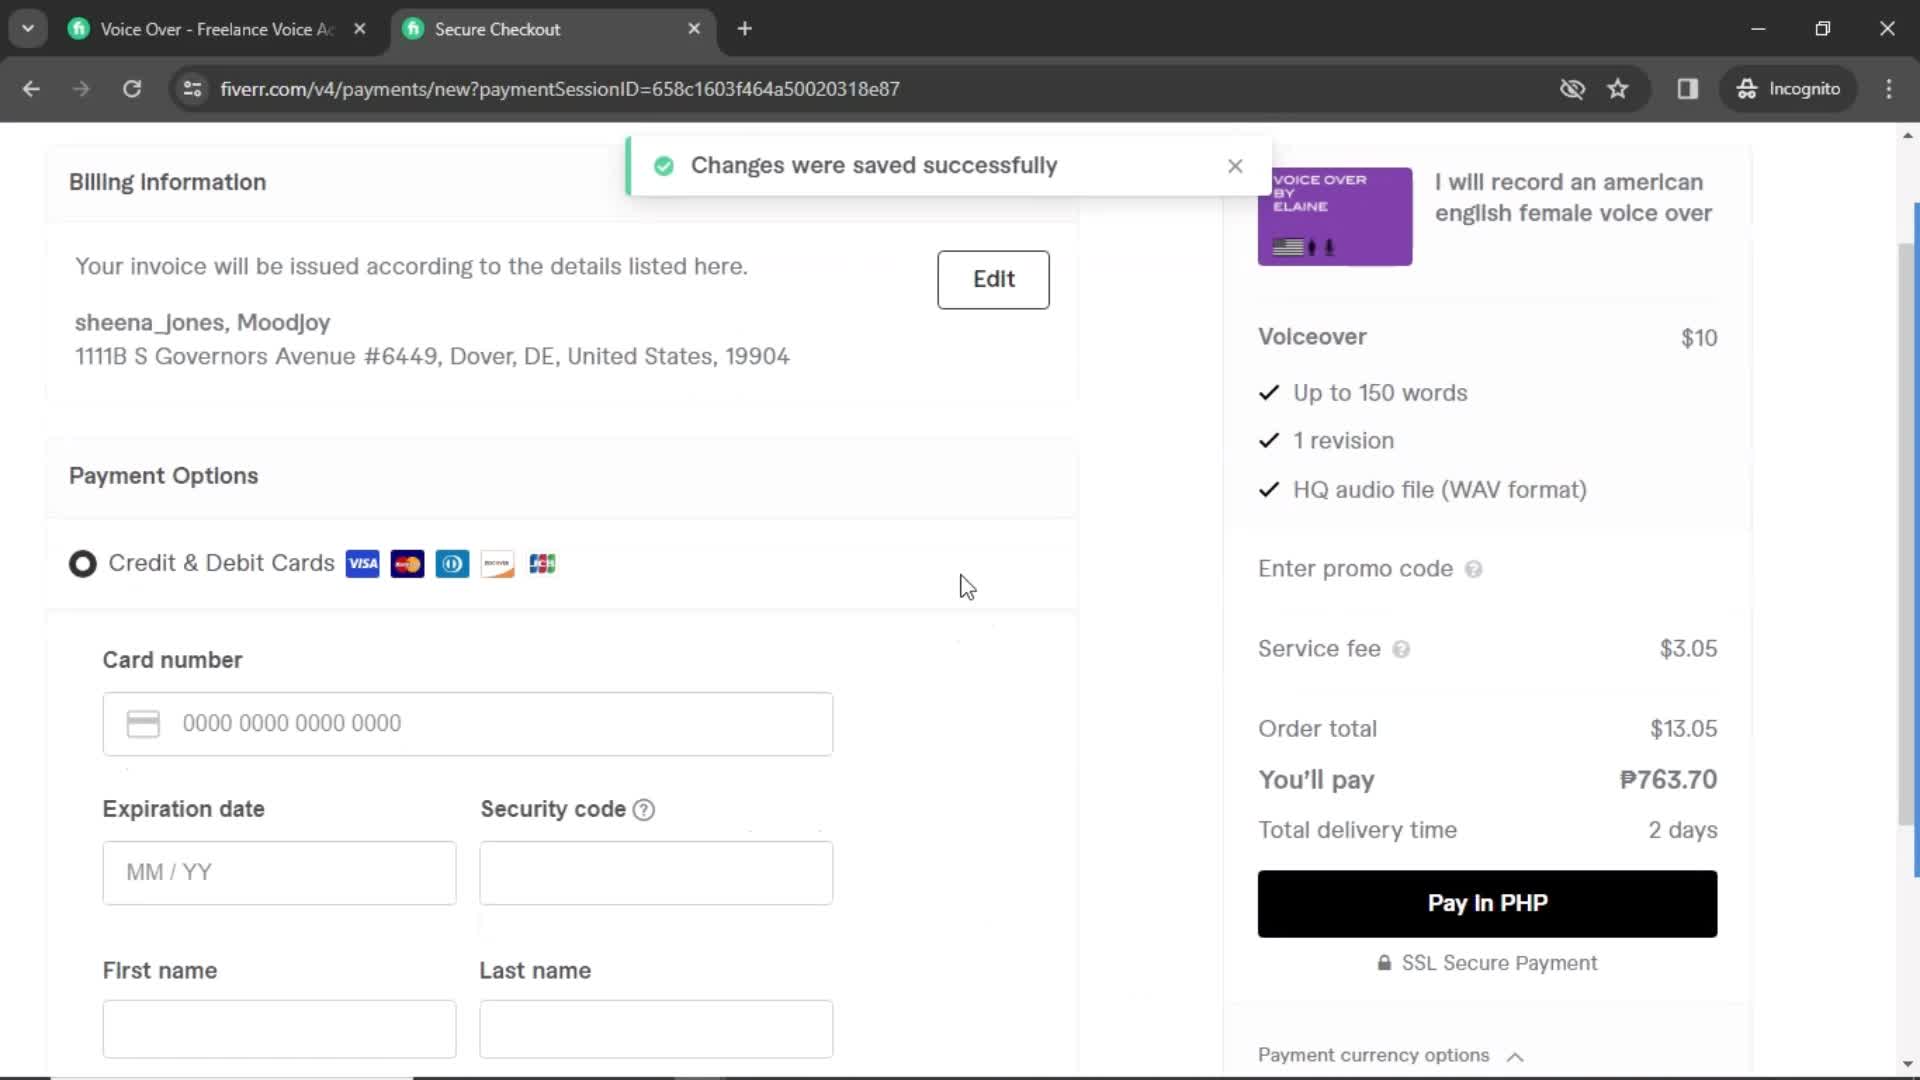Click the JCB card icon

pos(542,563)
